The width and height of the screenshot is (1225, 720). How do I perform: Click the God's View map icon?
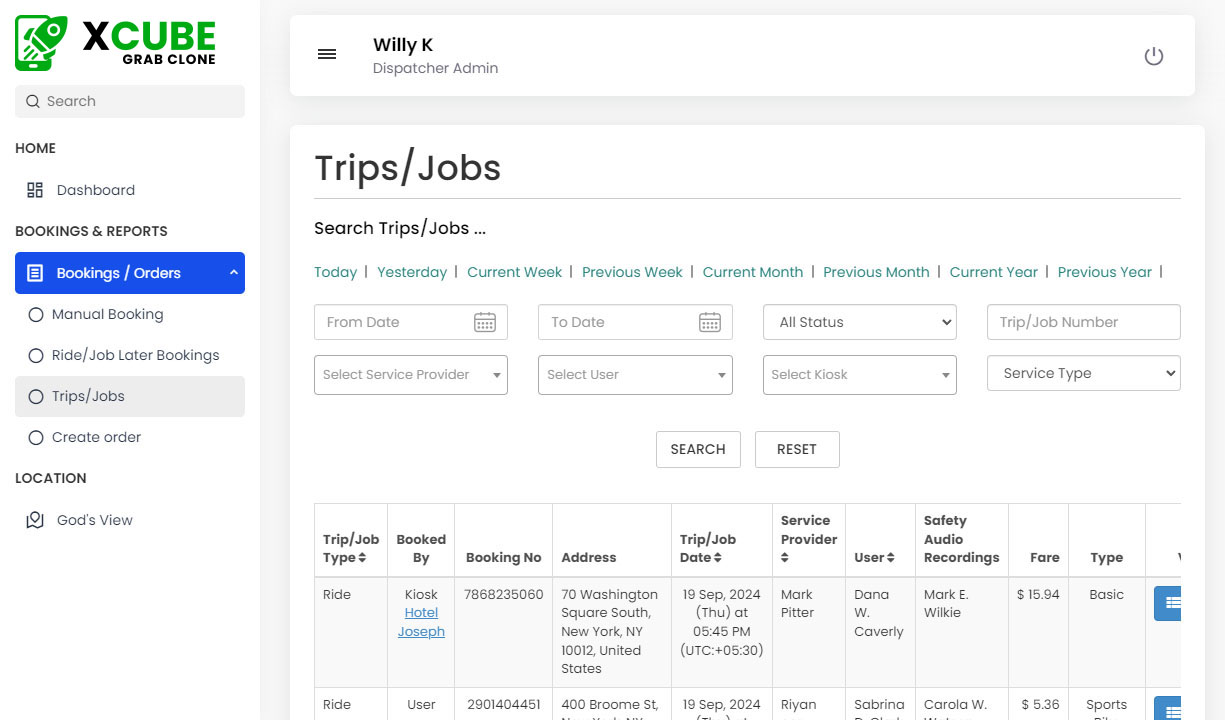coord(35,519)
